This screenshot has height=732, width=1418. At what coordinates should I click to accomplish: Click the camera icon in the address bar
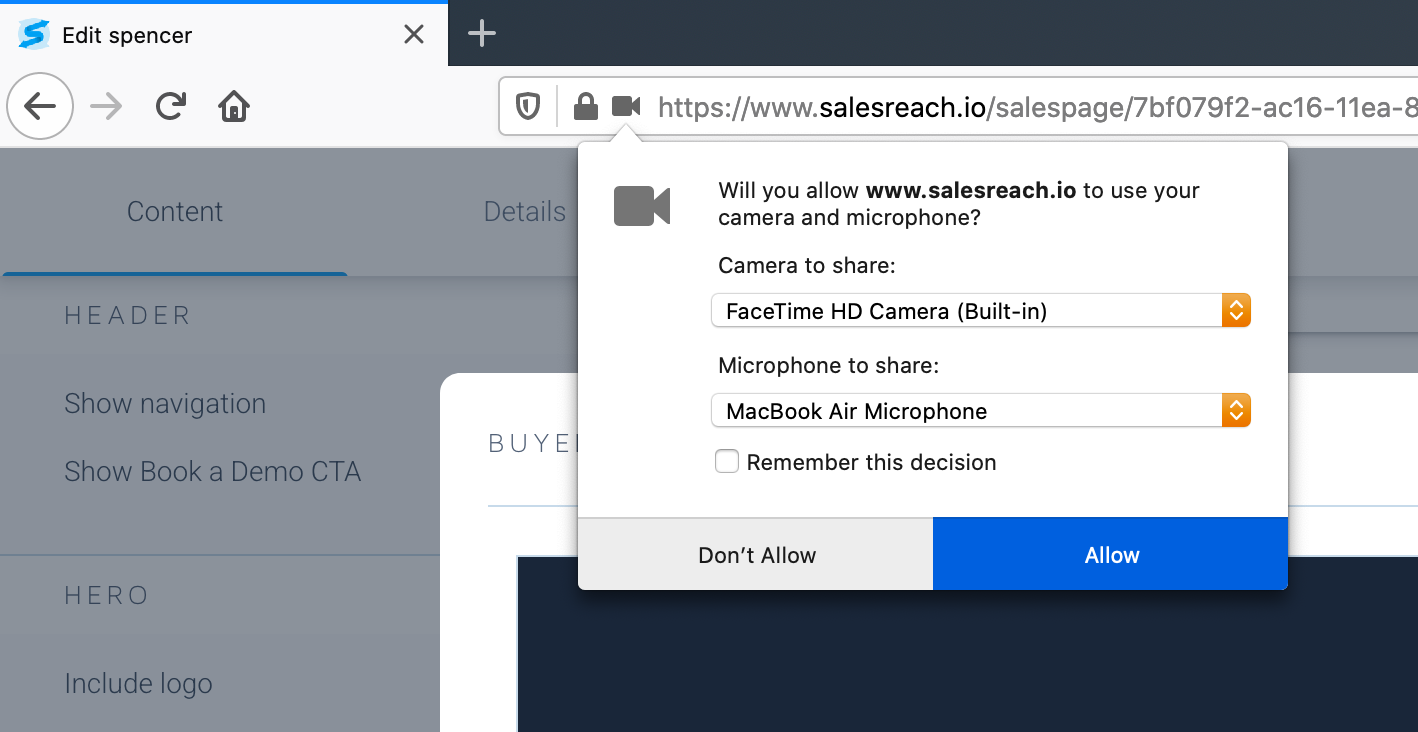[625, 107]
